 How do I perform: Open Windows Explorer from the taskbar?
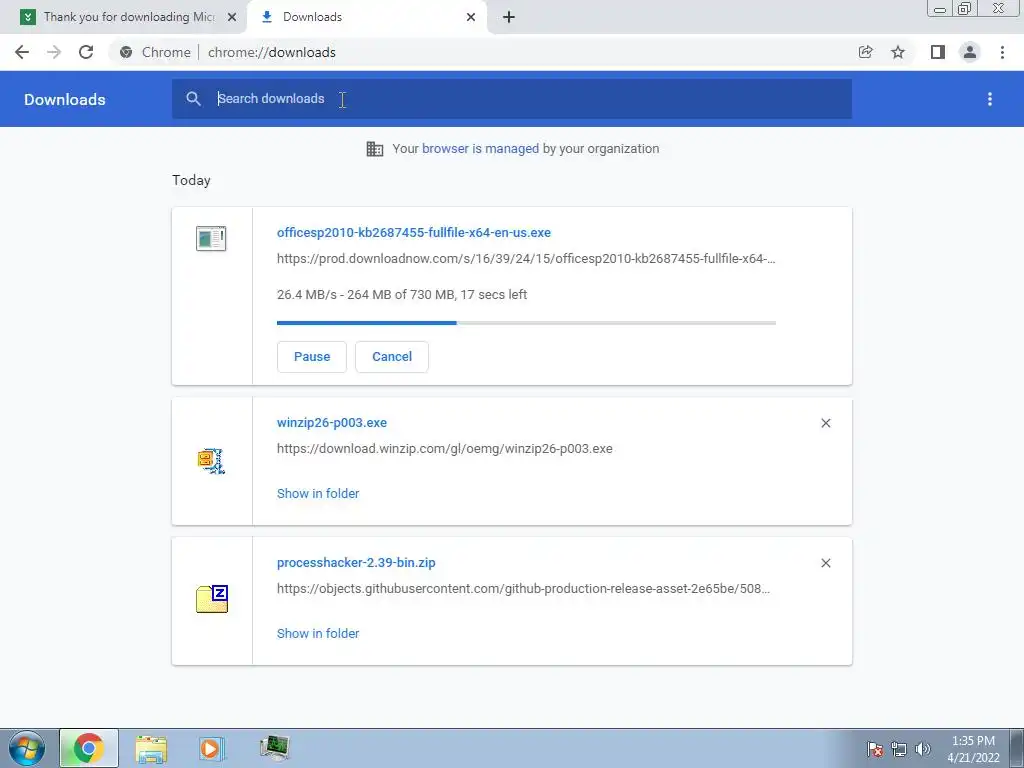[x=151, y=749]
